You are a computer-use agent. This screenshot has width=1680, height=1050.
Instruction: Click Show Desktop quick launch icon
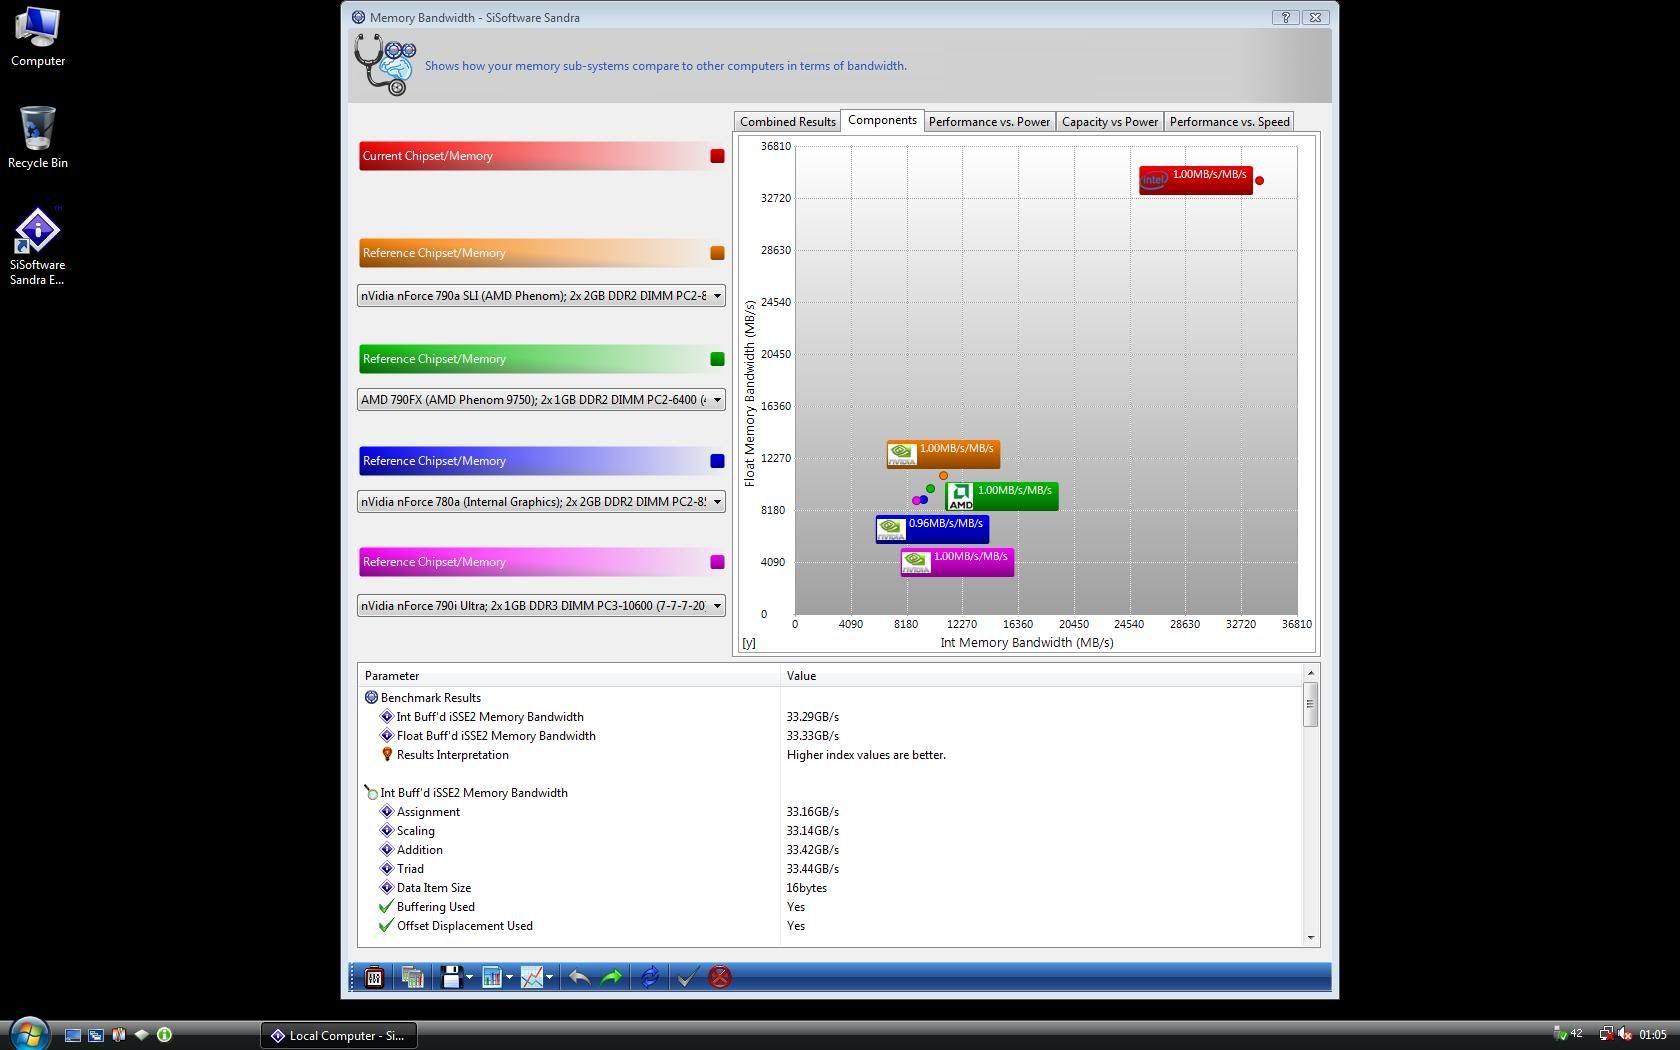click(72, 1035)
